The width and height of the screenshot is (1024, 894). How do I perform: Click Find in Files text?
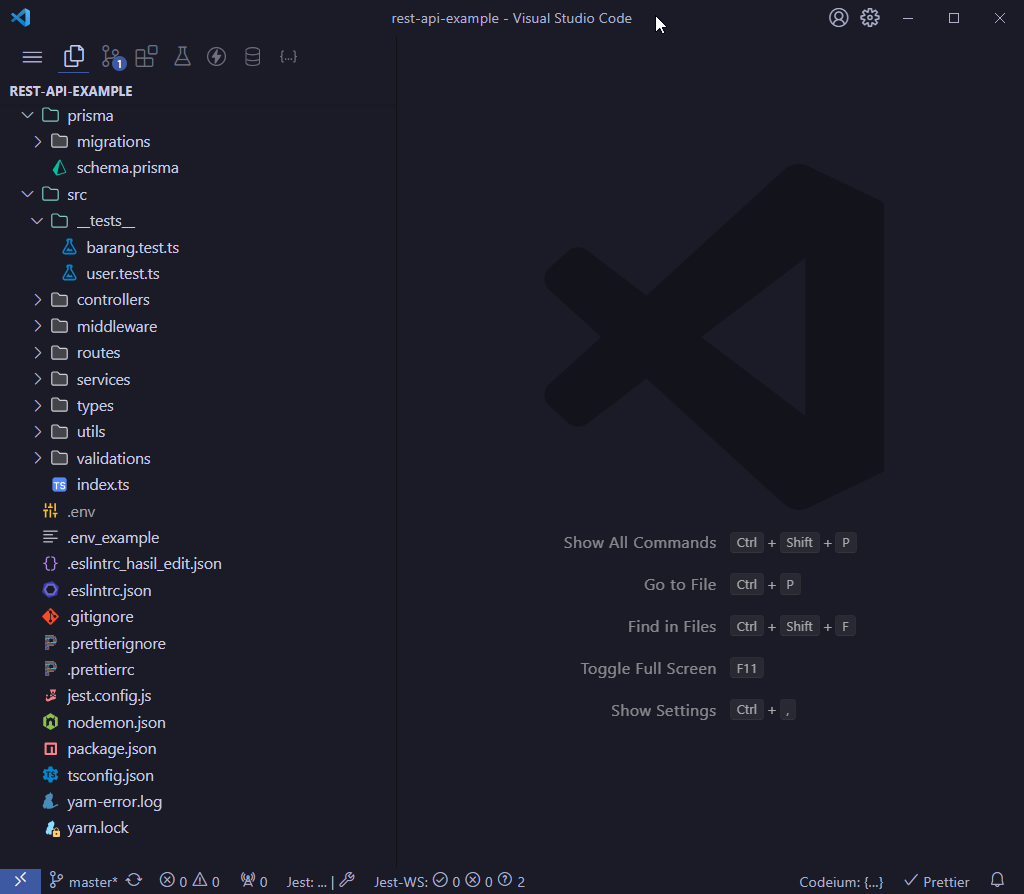coord(672,626)
